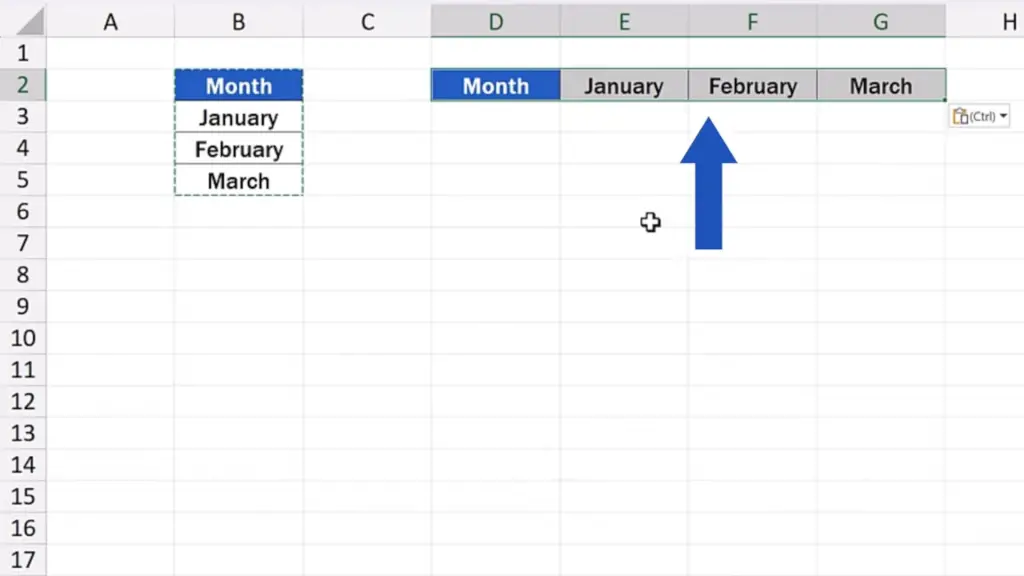The width and height of the screenshot is (1024, 576).
Task: Select column C header
Action: 367,22
